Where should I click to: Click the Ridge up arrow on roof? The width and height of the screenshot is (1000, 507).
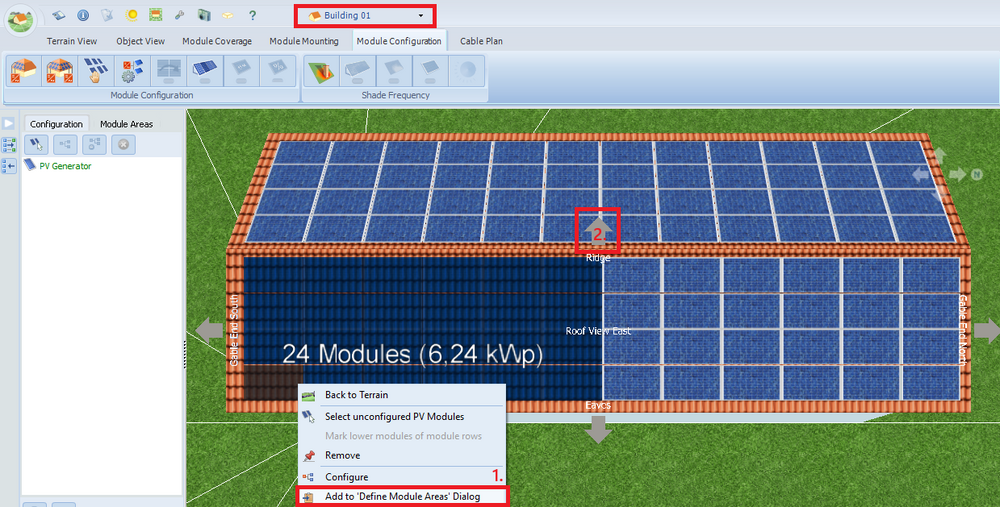[598, 229]
